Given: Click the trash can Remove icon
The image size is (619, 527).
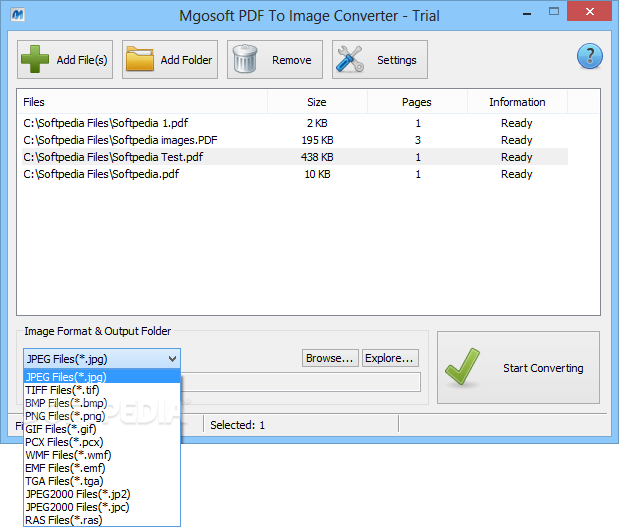Looking at the screenshot, I should pyautogui.click(x=245, y=59).
